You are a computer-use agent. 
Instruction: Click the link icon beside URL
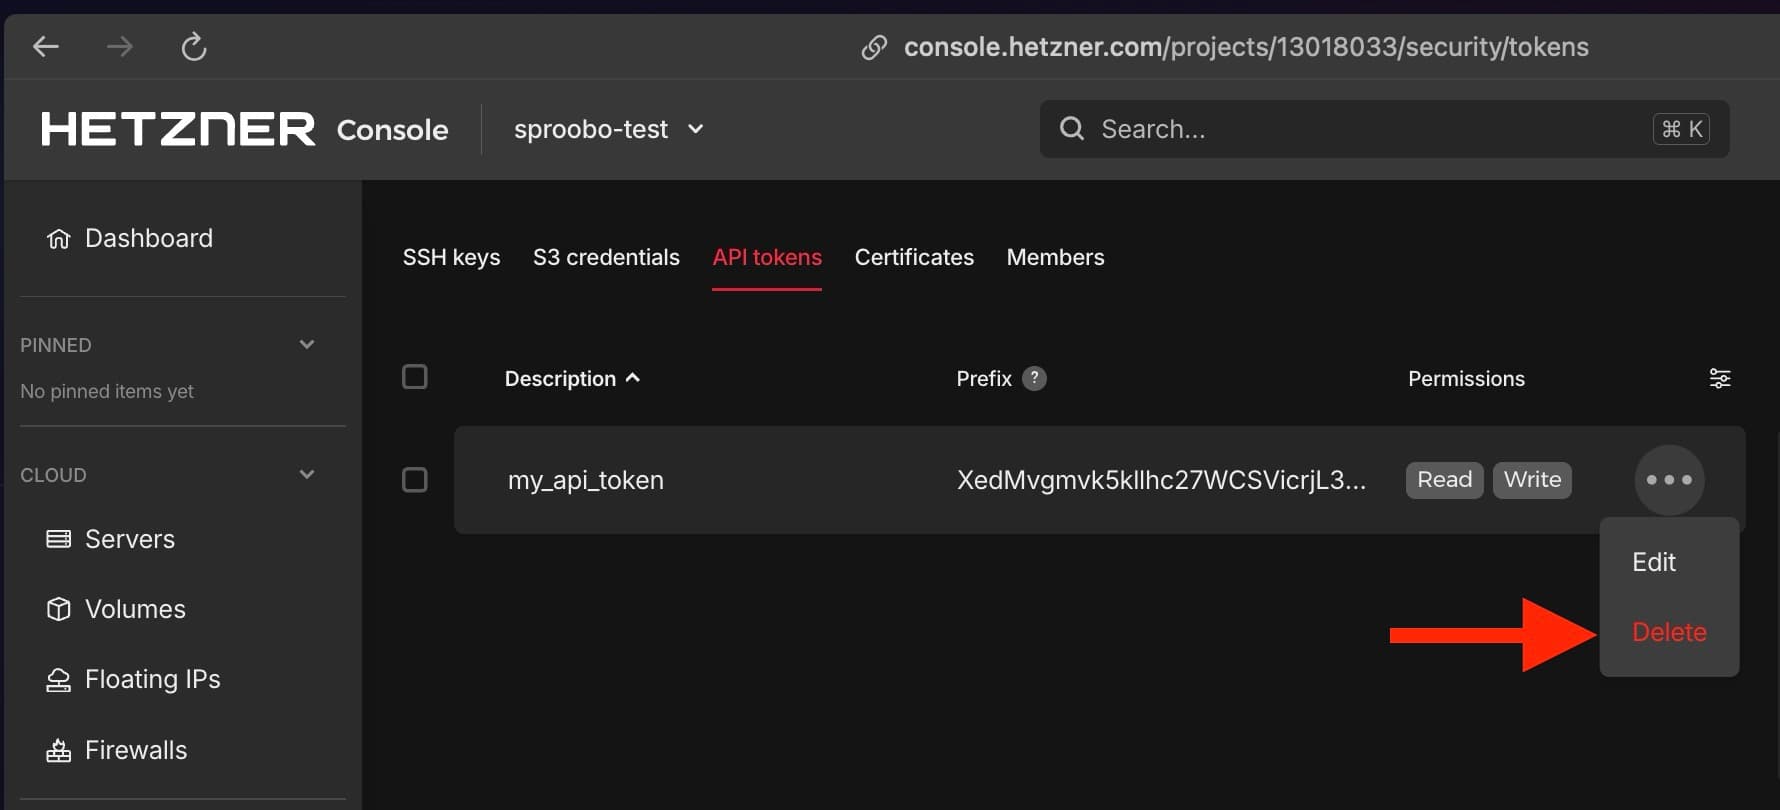874,47
